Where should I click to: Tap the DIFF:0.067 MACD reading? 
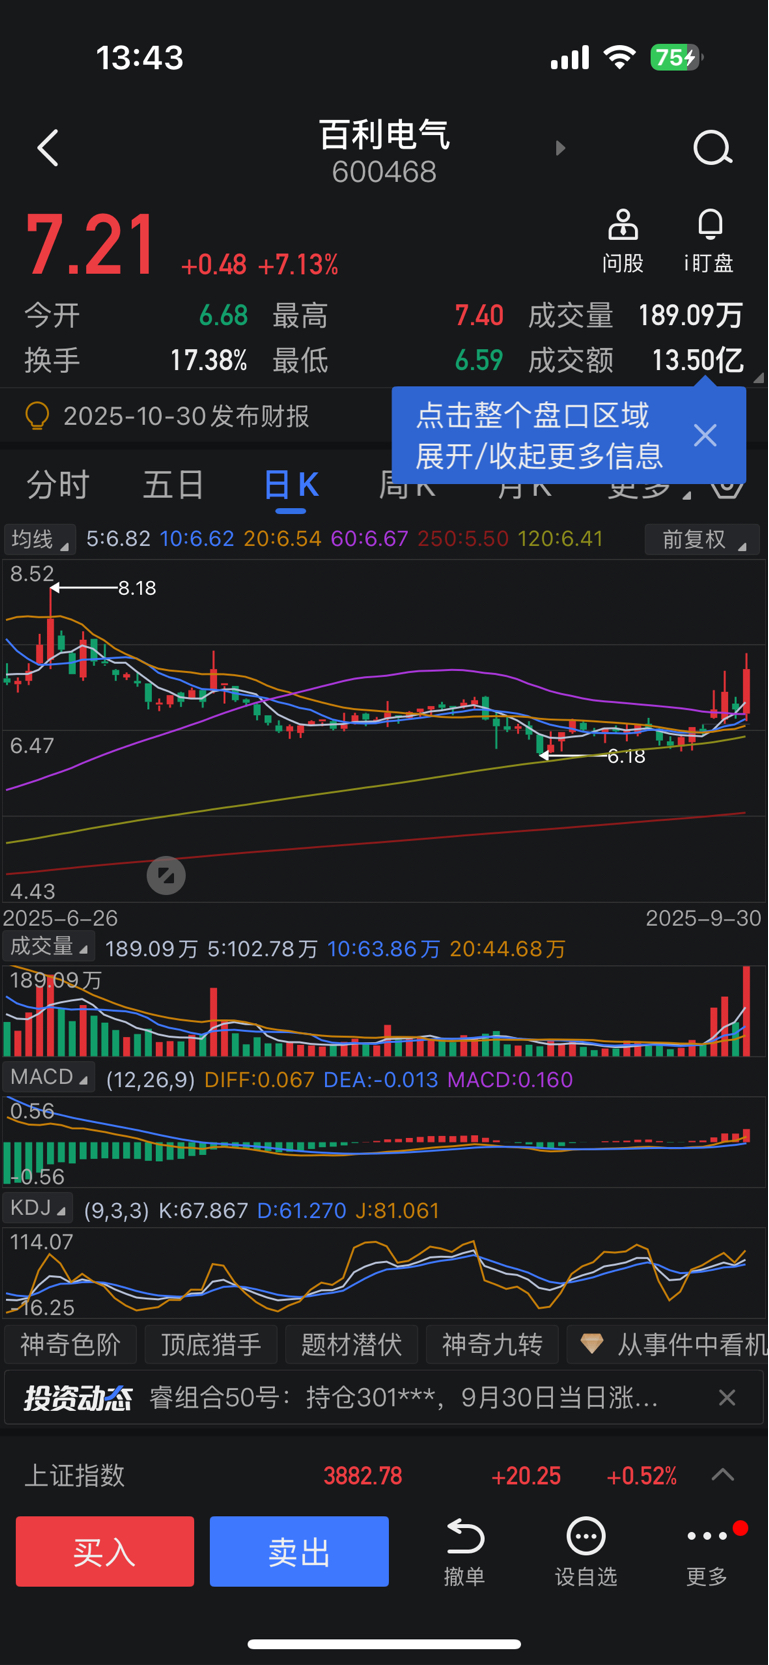point(259,1080)
